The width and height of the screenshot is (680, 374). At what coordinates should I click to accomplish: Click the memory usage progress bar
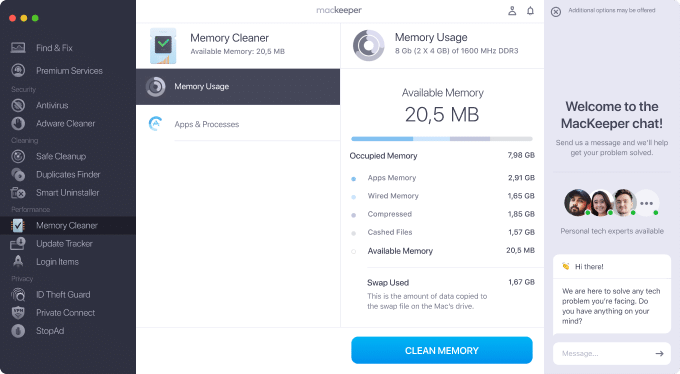[442, 139]
